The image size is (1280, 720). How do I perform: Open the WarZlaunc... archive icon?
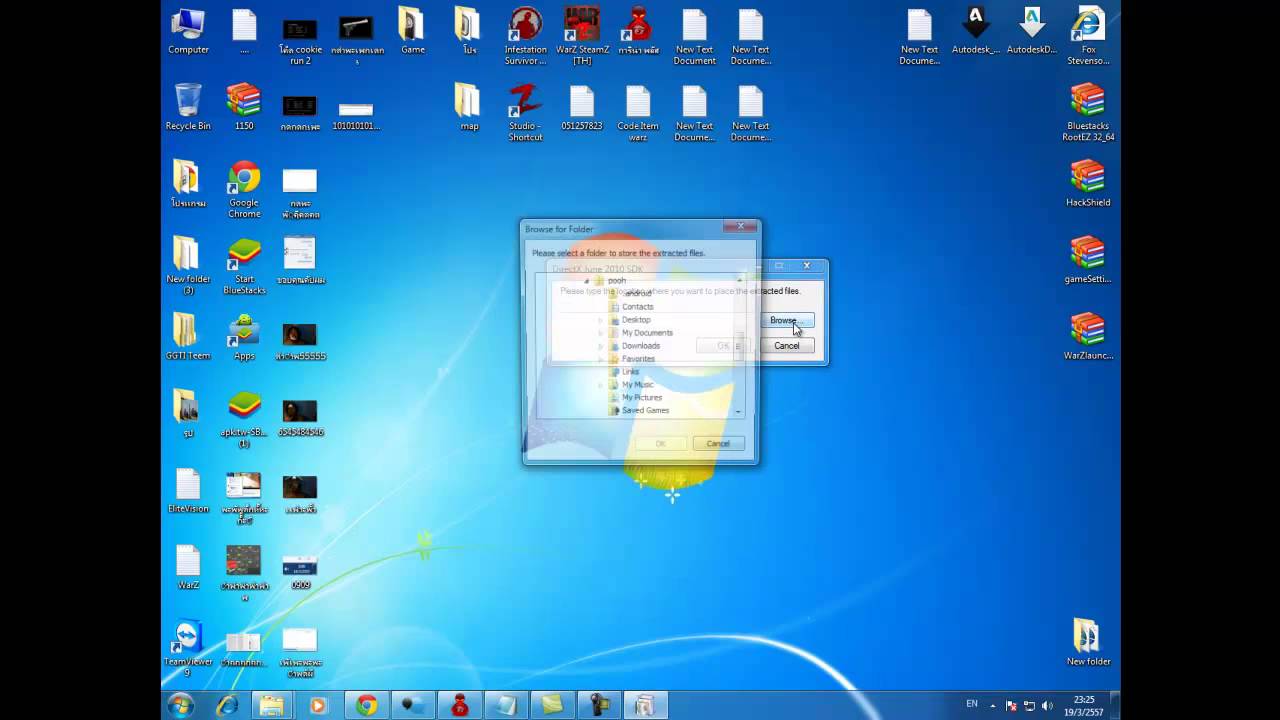1088,337
